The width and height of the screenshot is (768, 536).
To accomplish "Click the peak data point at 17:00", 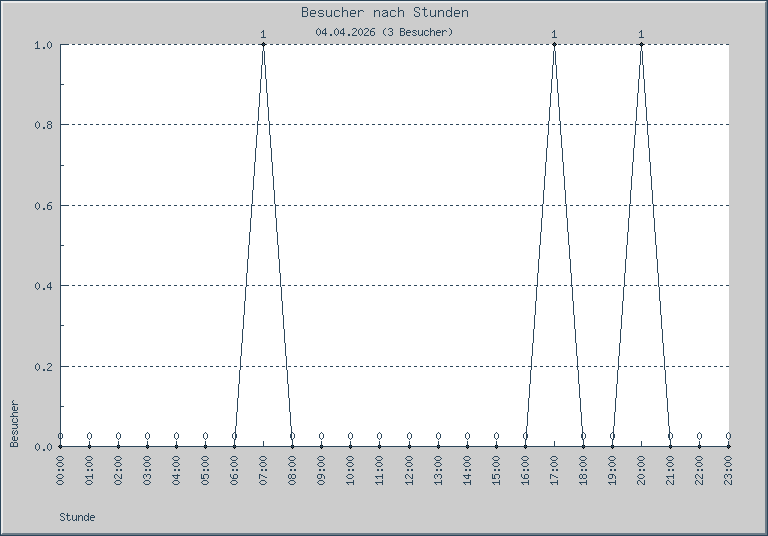I will (x=554, y=45).
